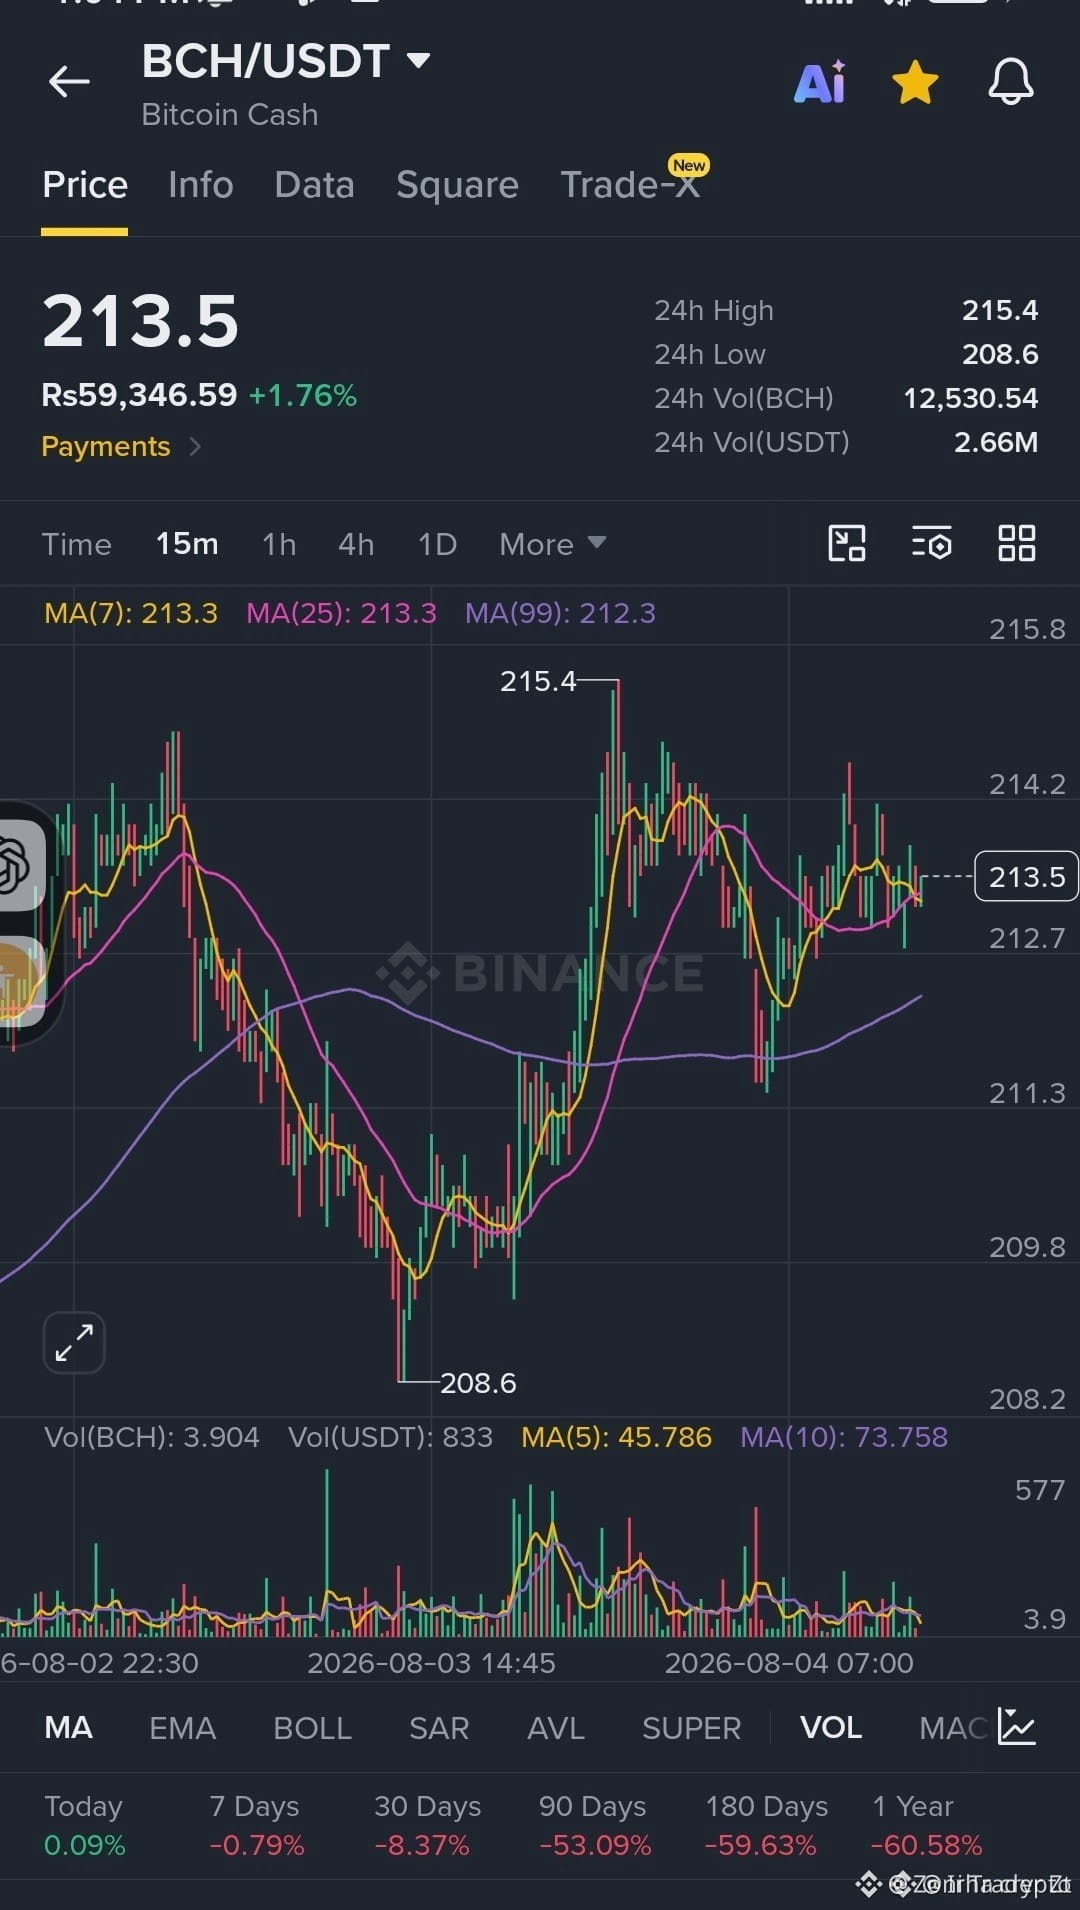Open chart display settings icon
1080x1910 pixels.
931,543
